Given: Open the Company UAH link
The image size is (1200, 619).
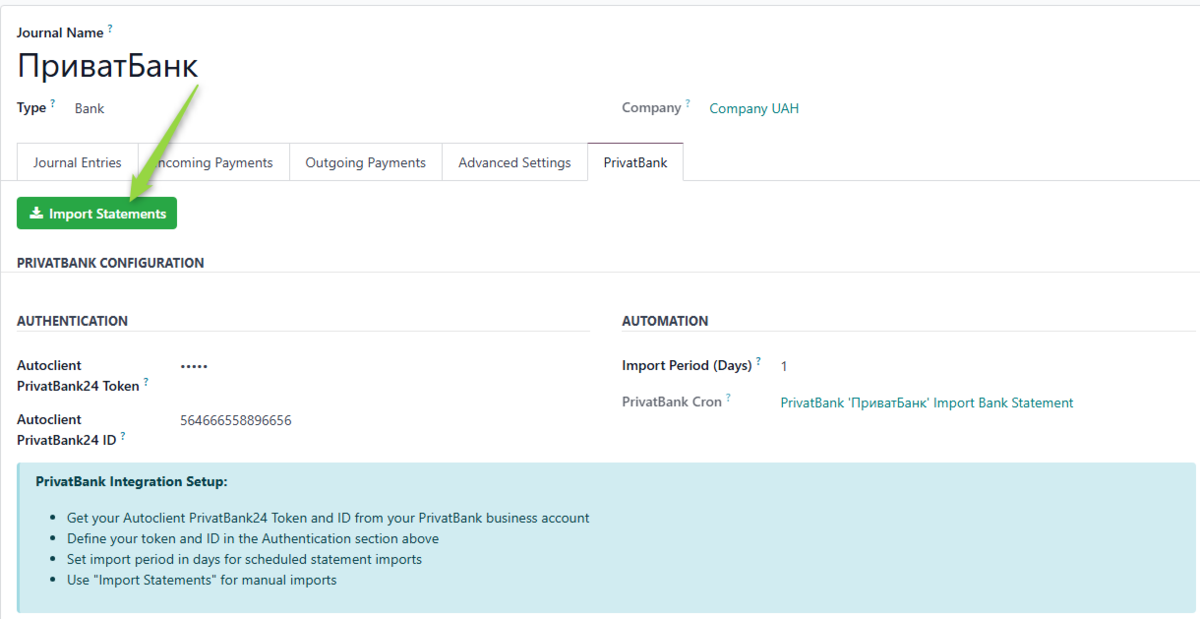Looking at the screenshot, I should click(x=753, y=108).
